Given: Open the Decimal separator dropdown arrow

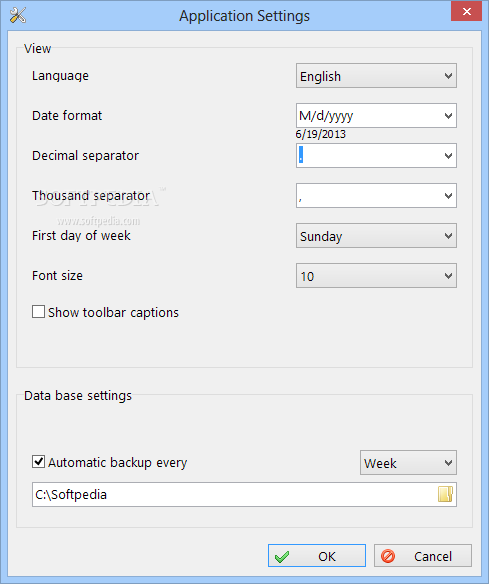Looking at the screenshot, I should [x=448, y=155].
